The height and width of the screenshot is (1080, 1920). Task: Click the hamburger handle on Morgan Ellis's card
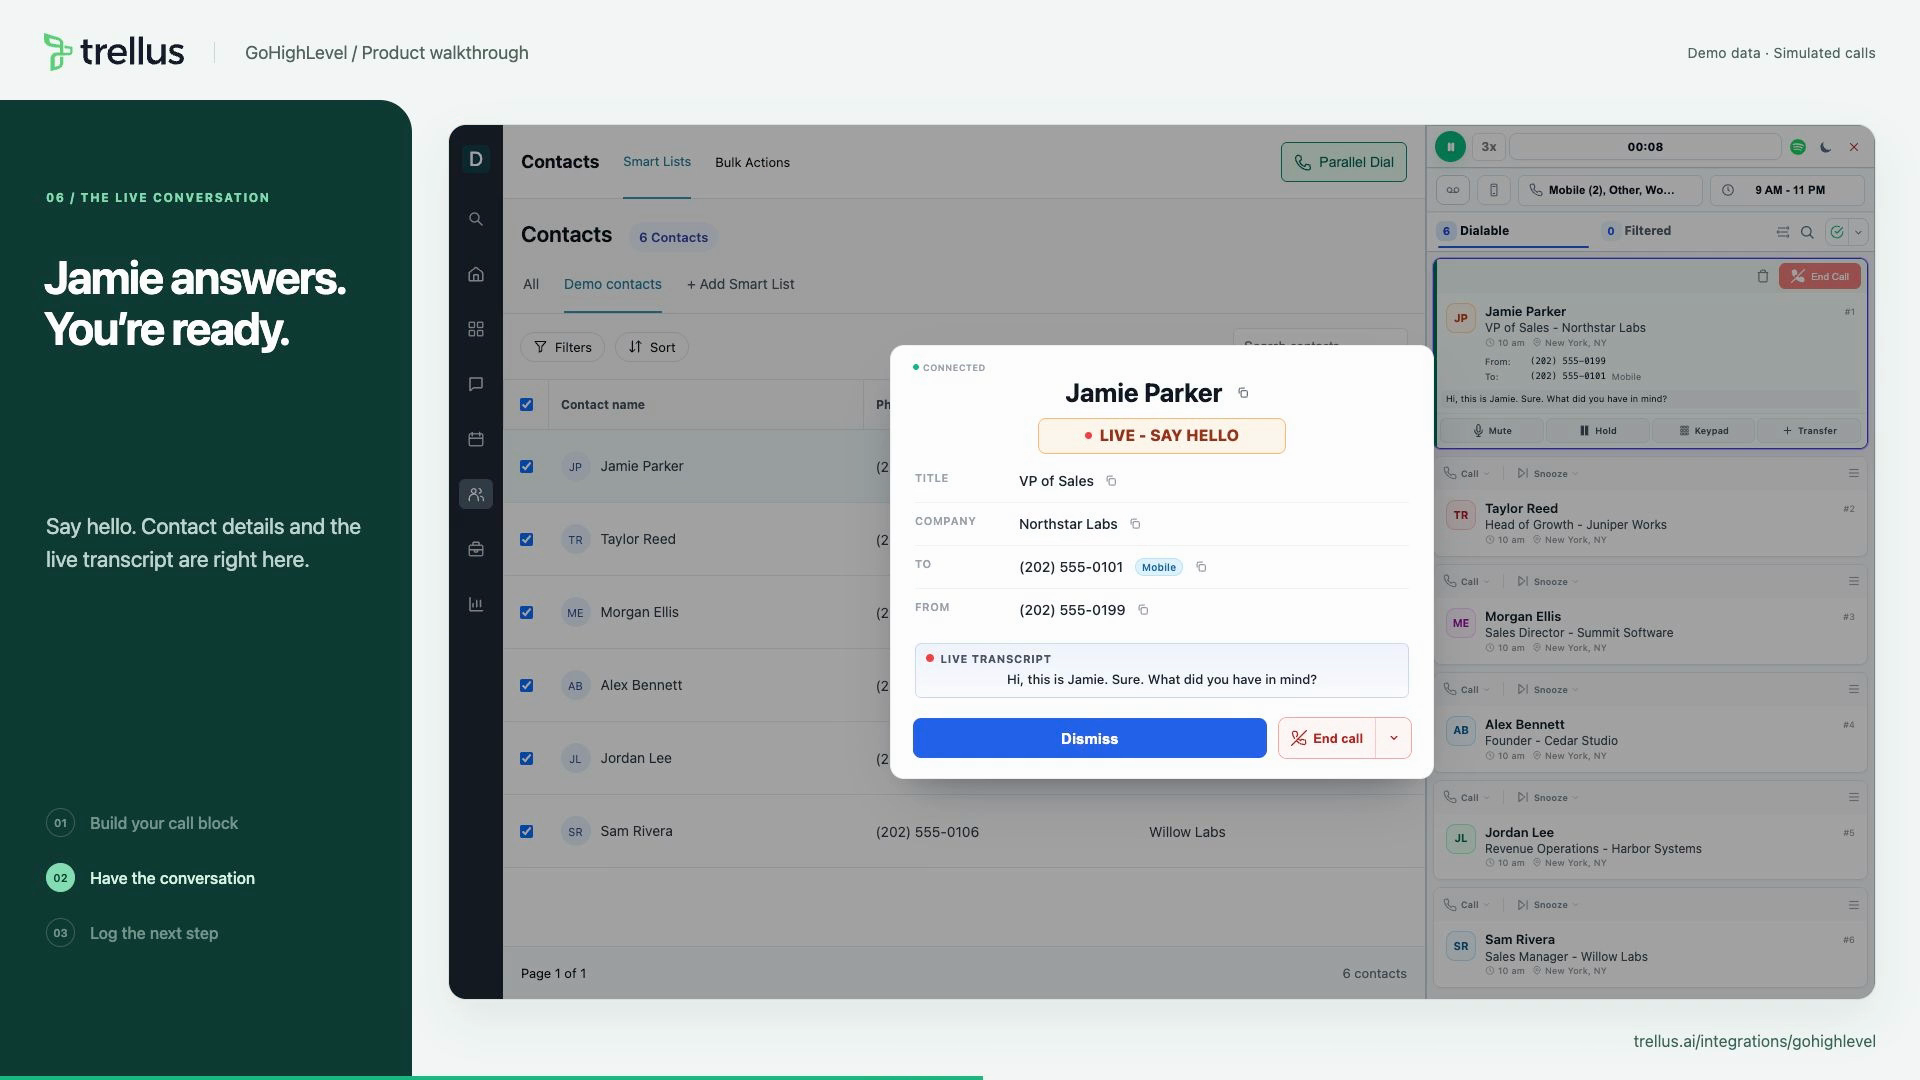1853,582
